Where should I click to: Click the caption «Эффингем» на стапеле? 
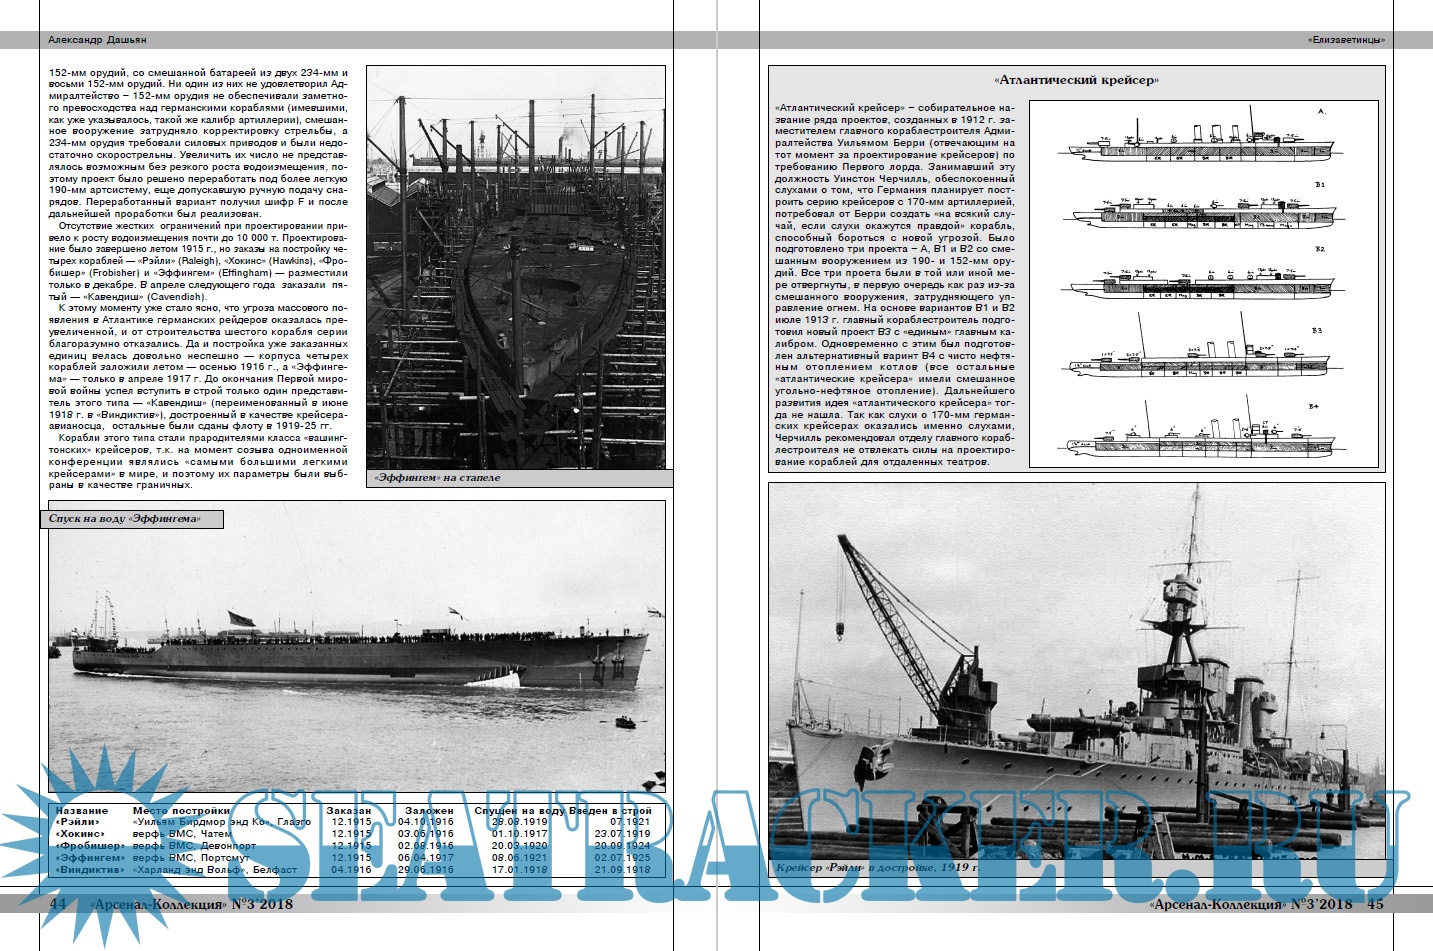(436, 478)
